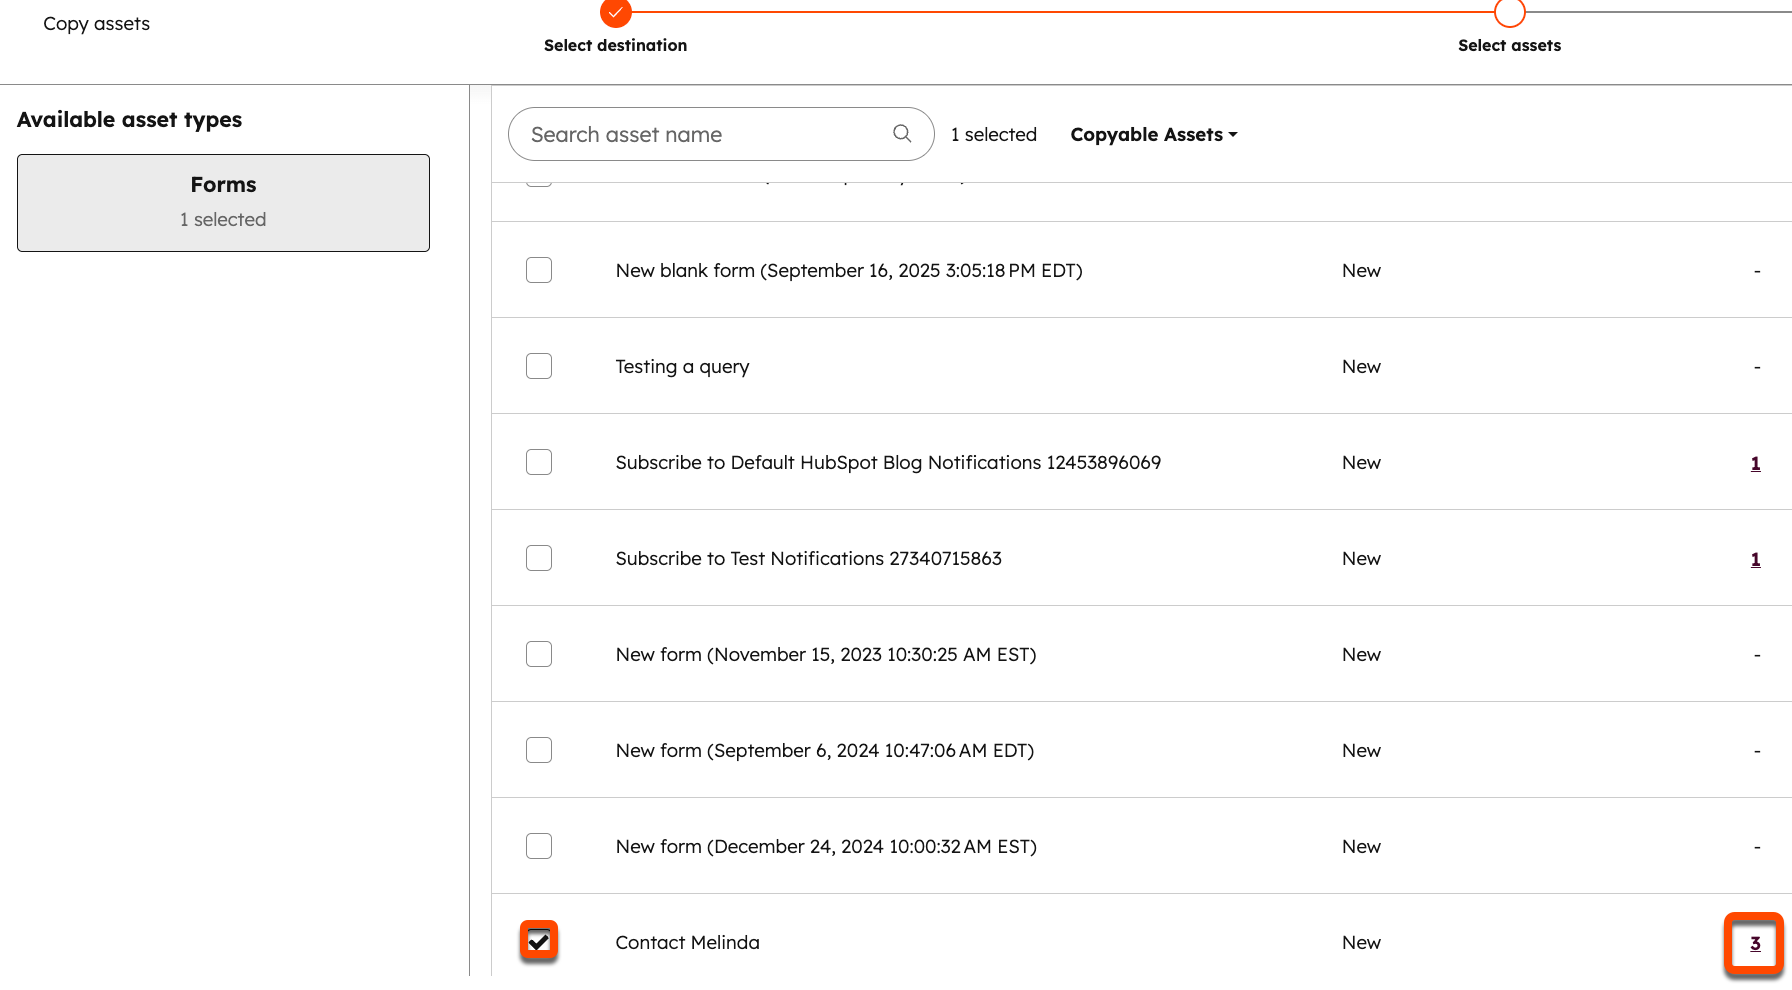Uncheck the Contact Melinda checkbox
The height and width of the screenshot is (990, 1792).
539,941
